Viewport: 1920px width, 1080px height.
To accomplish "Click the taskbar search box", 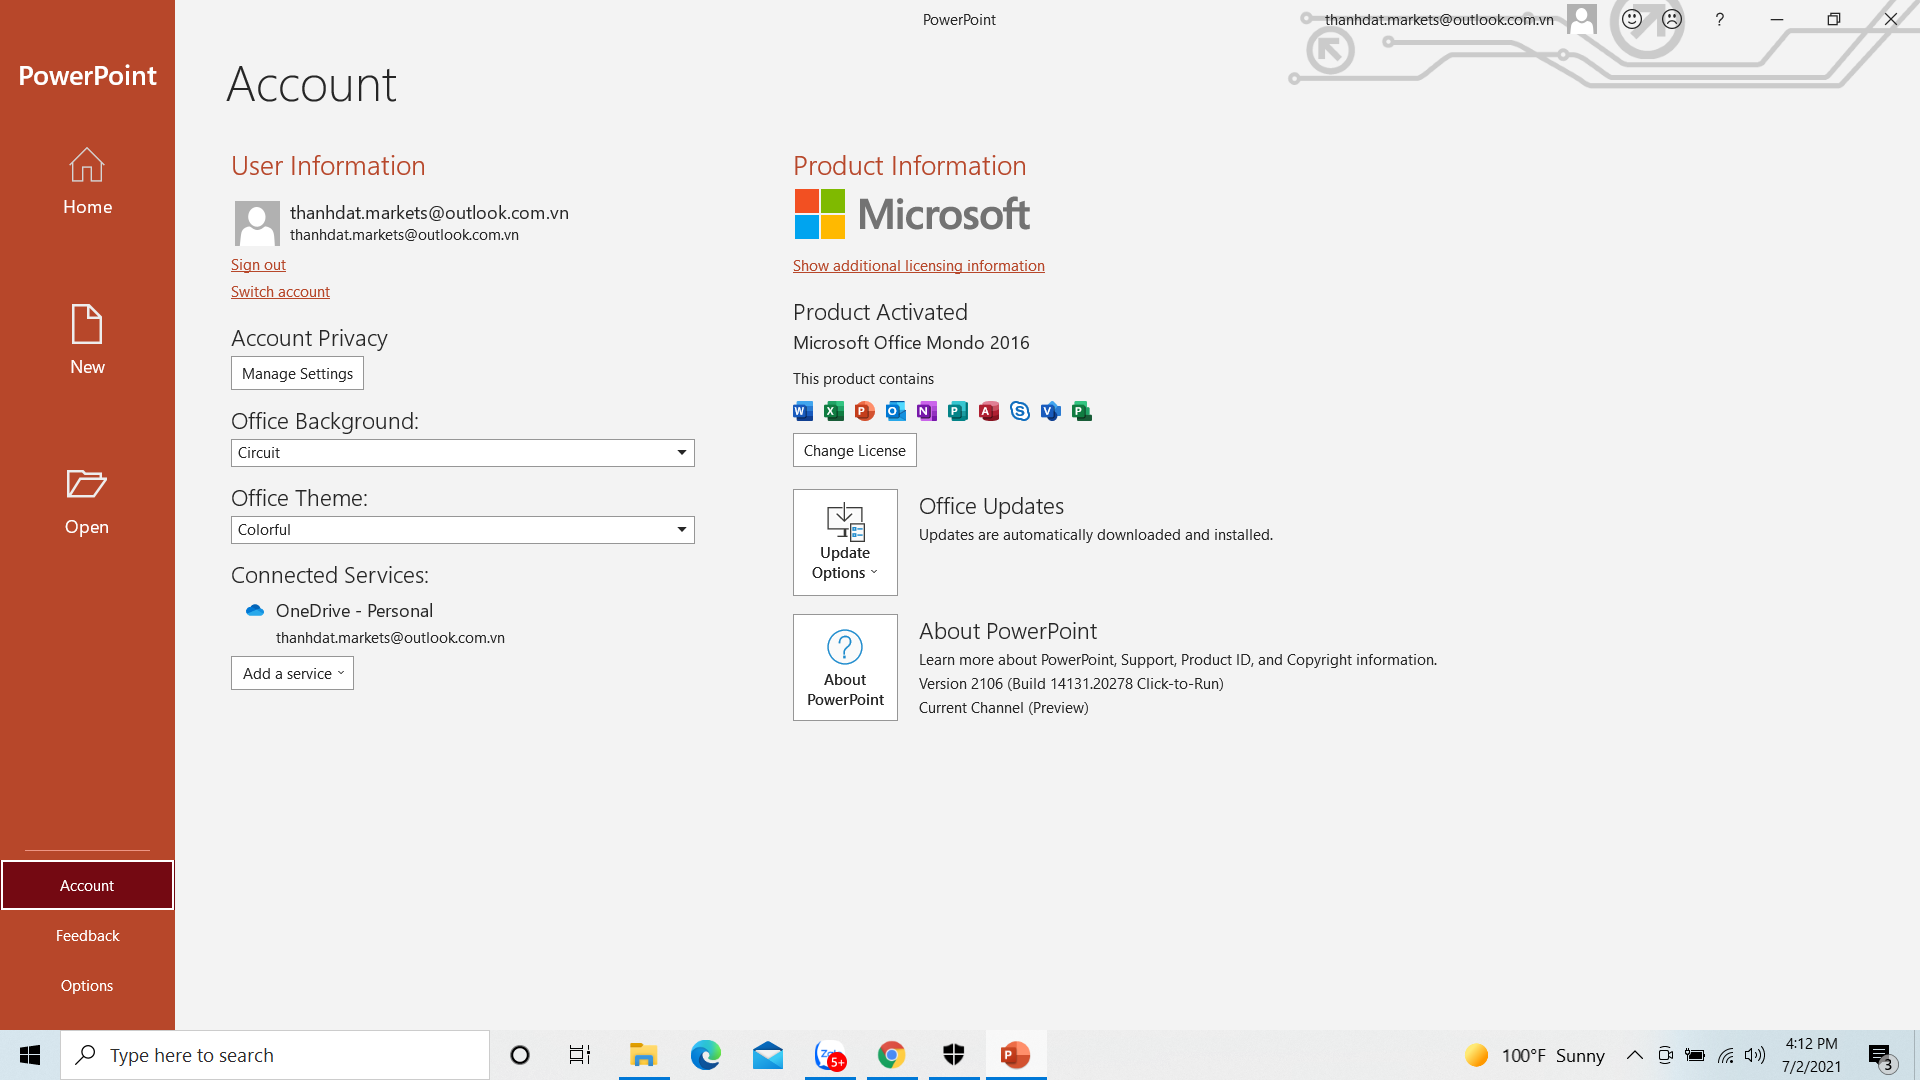I will tap(275, 1055).
